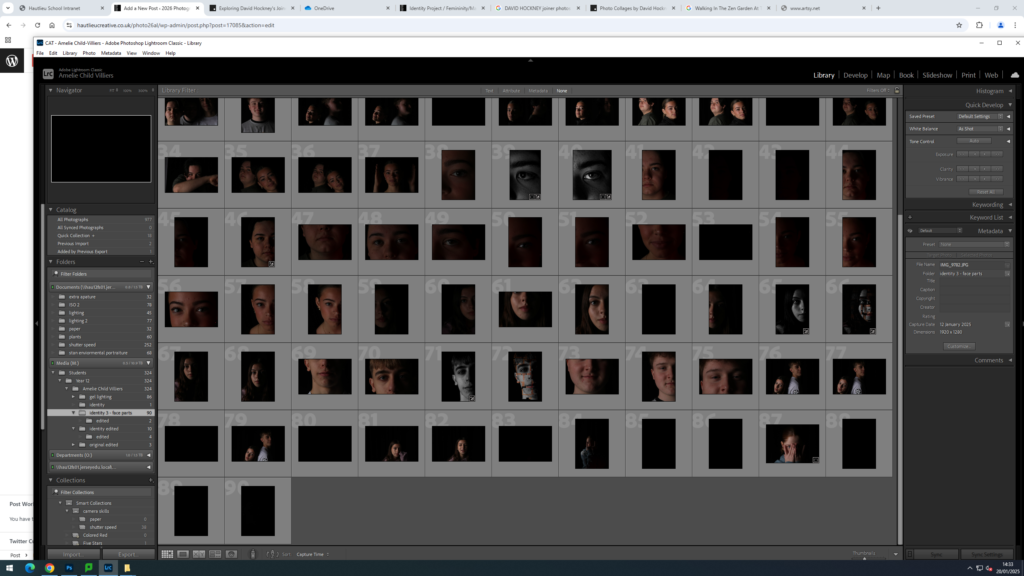Open browser extensions puzzle icon
This screenshot has width=1024, height=576.
click(979, 25)
